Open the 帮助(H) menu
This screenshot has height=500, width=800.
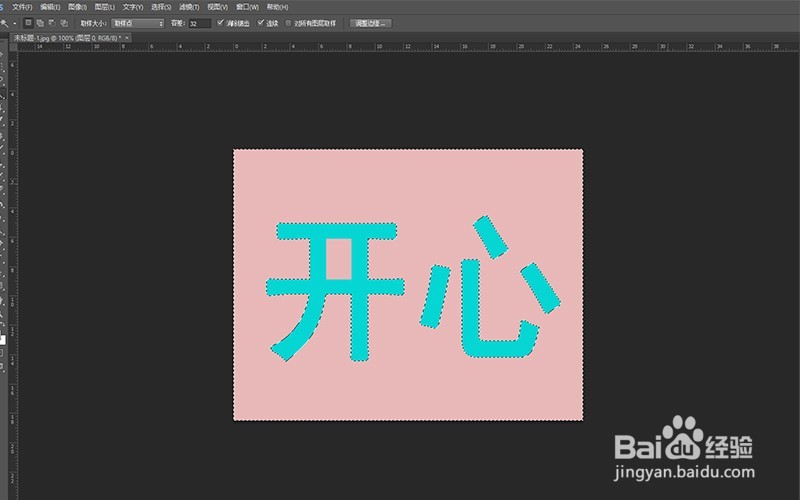(x=278, y=7)
